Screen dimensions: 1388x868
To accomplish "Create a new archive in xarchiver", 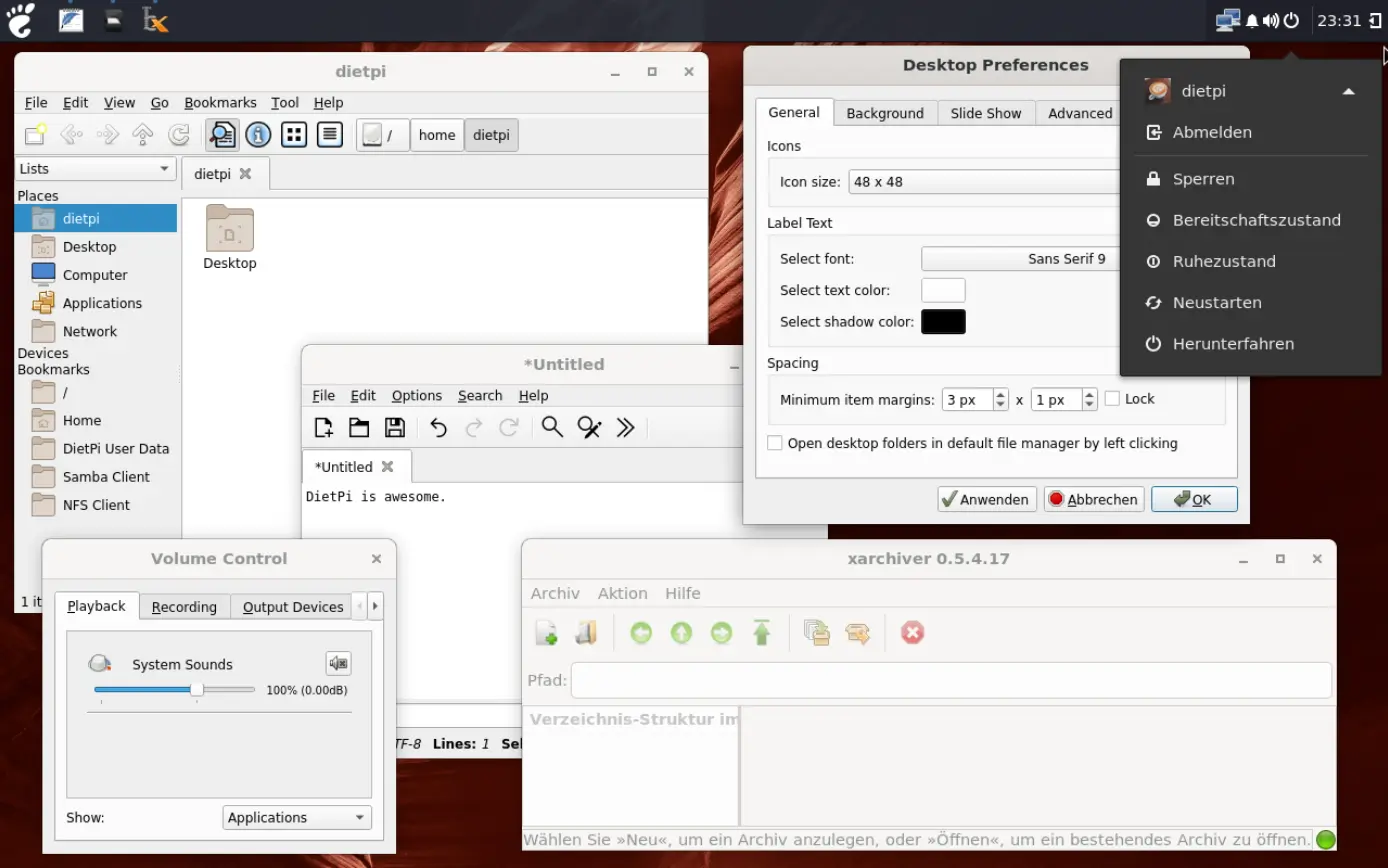I will tap(545, 632).
